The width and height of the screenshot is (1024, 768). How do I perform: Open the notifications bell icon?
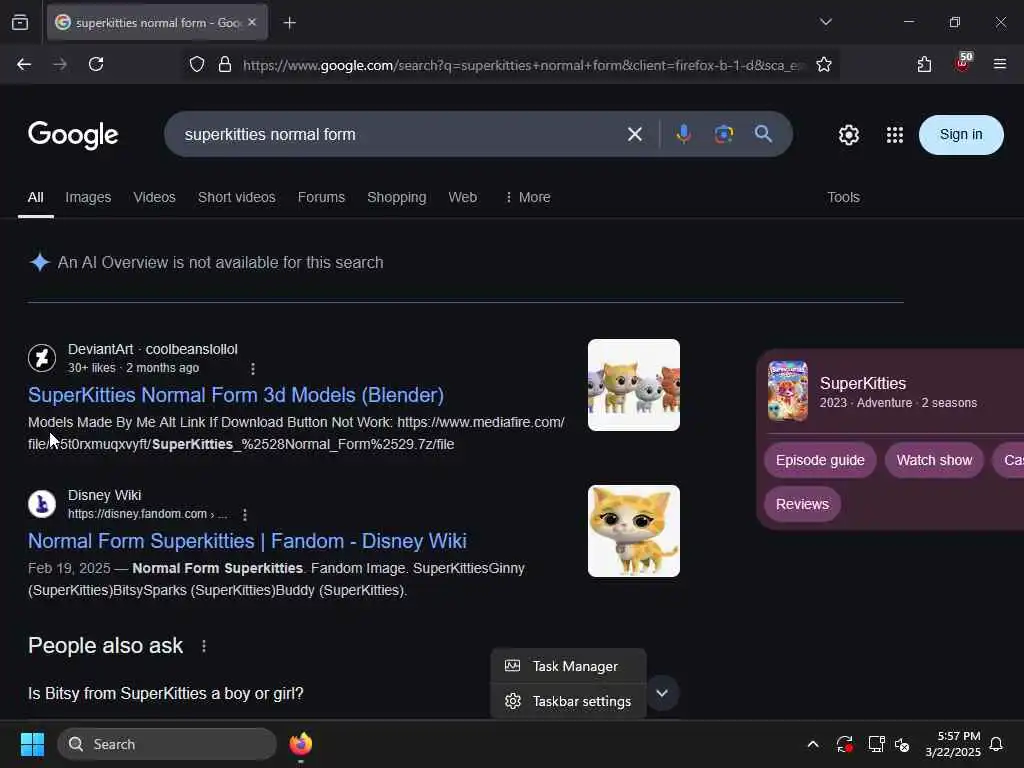(x=996, y=744)
